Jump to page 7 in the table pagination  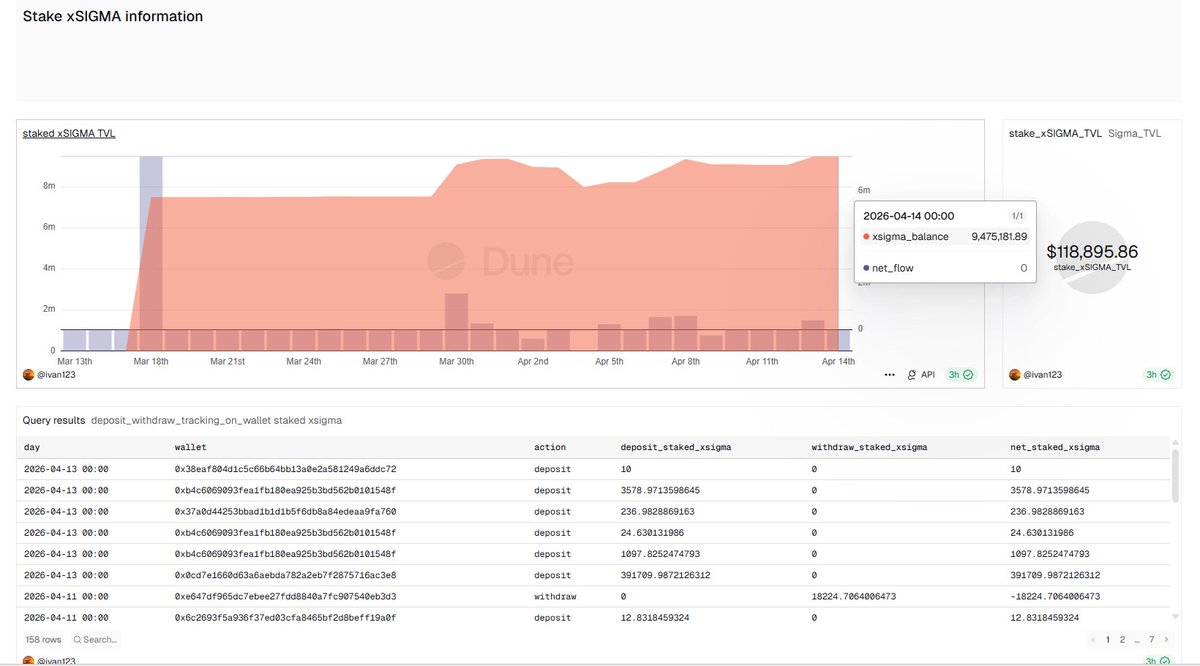tap(1152, 639)
